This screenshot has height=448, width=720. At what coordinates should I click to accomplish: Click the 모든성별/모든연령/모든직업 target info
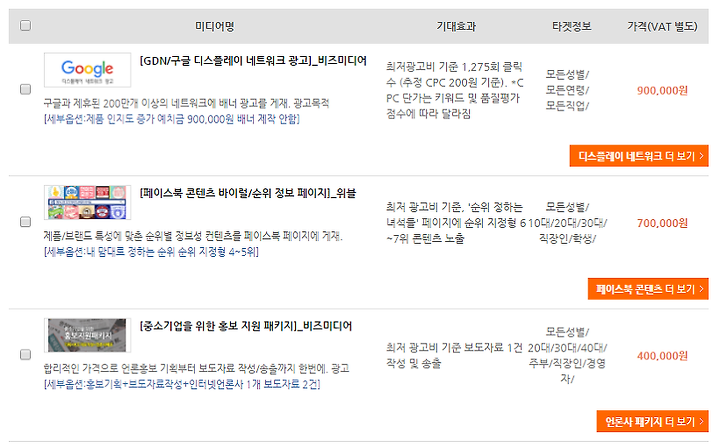click(x=567, y=90)
